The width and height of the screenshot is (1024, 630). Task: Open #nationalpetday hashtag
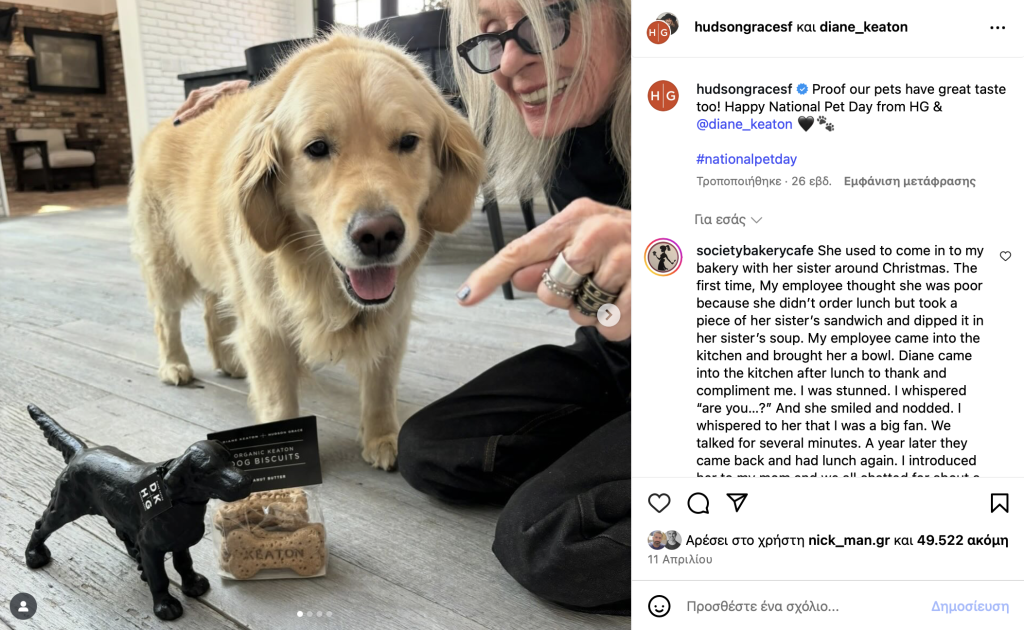click(x=746, y=159)
